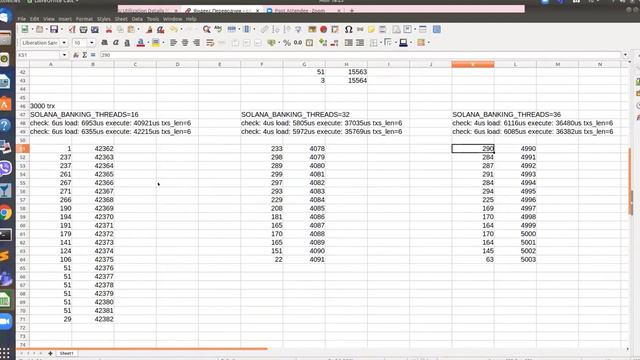Insert a comment sticky-note icon
640x360 pixels.
371,29
